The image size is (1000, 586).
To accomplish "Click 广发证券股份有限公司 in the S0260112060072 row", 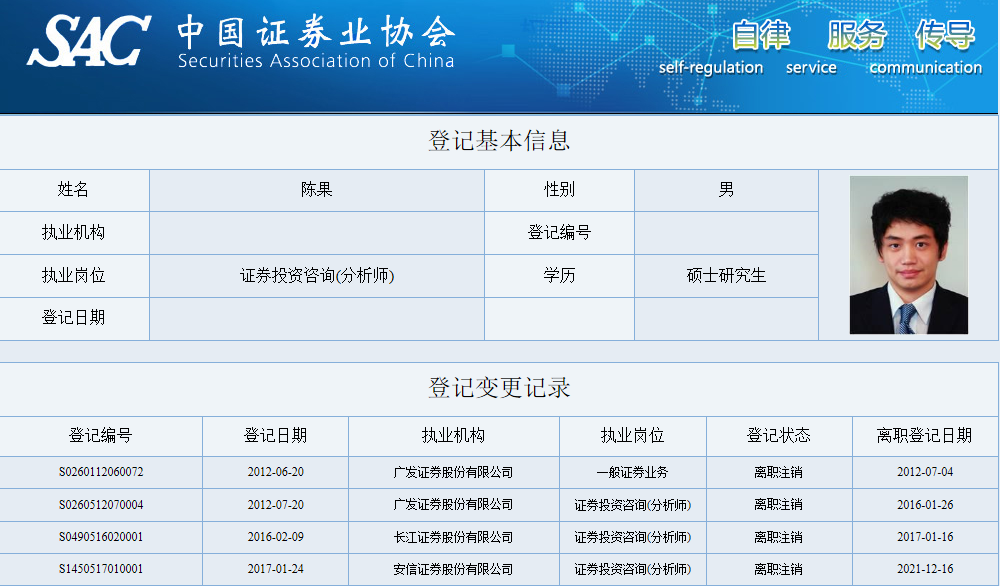I will click(x=453, y=472).
